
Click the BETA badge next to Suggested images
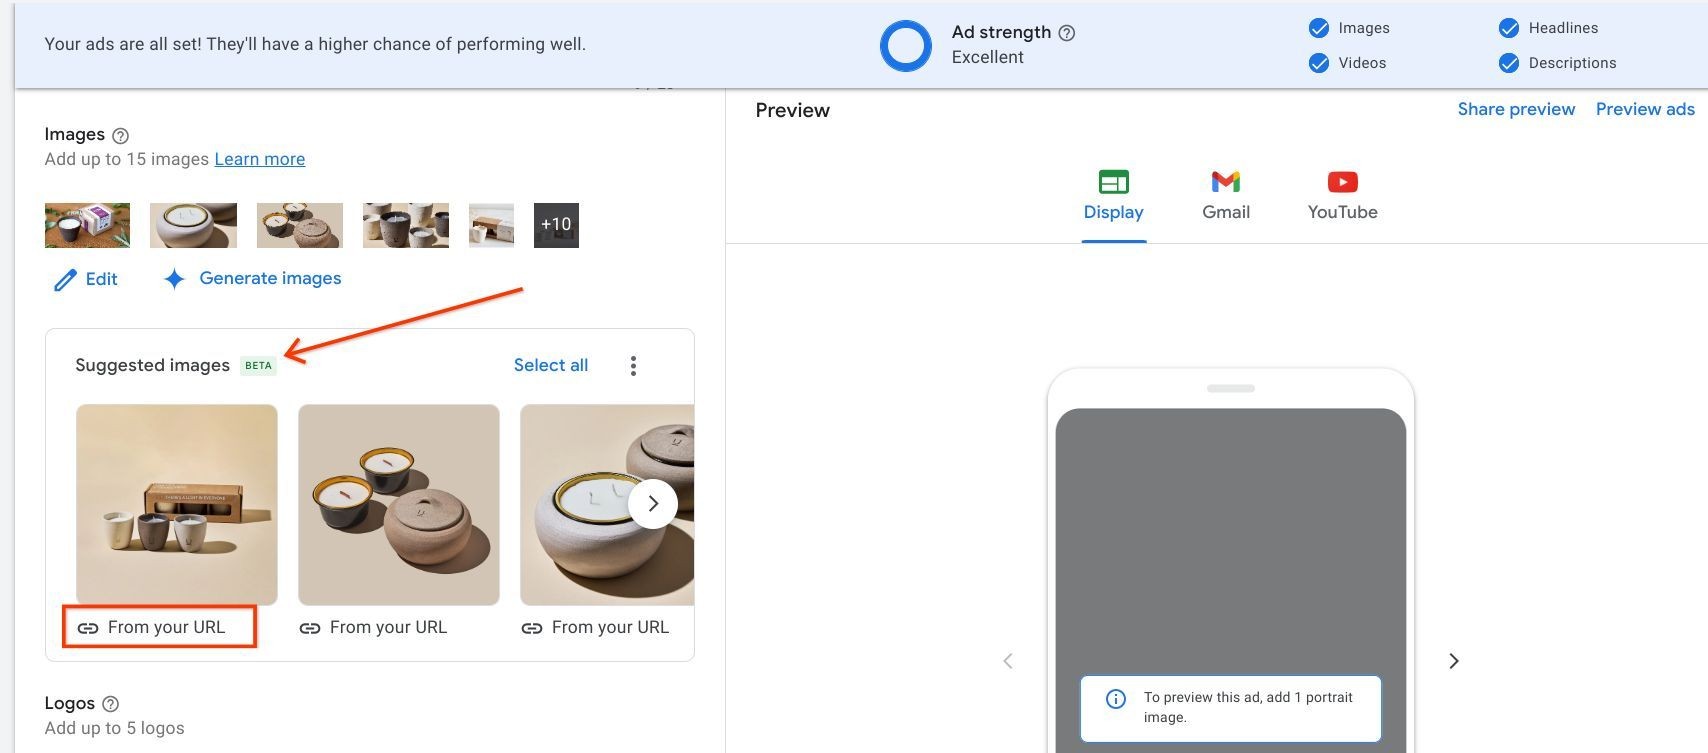coord(258,365)
